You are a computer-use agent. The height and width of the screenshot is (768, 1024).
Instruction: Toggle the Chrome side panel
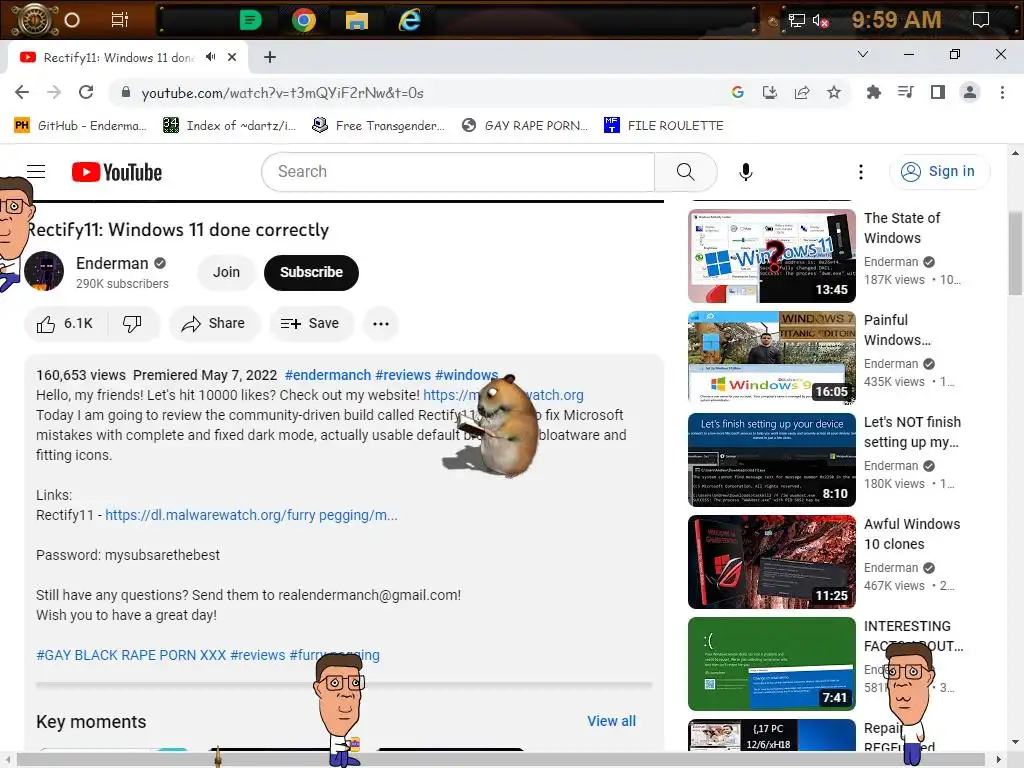click(x=938, y=92)
